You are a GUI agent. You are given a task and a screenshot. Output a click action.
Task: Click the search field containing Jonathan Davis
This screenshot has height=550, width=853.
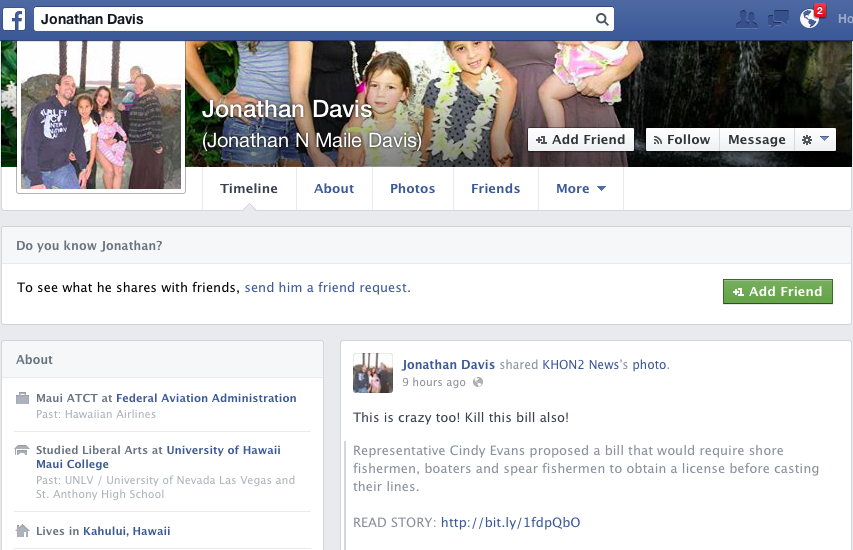click(310, 19)
